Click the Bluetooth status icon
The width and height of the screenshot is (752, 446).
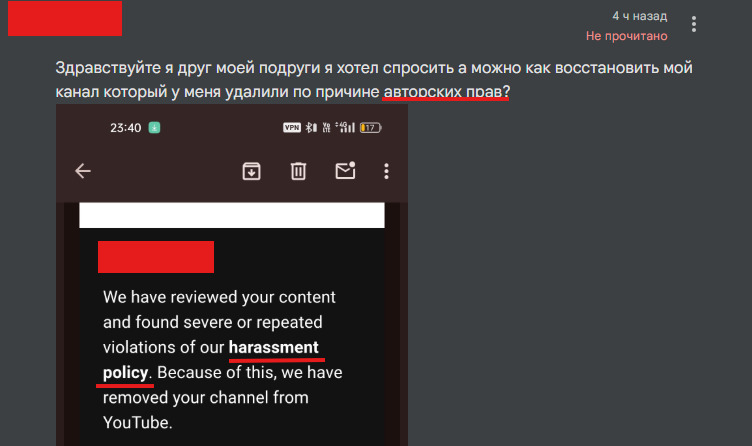pyautogui.click(x=311, y=128)
